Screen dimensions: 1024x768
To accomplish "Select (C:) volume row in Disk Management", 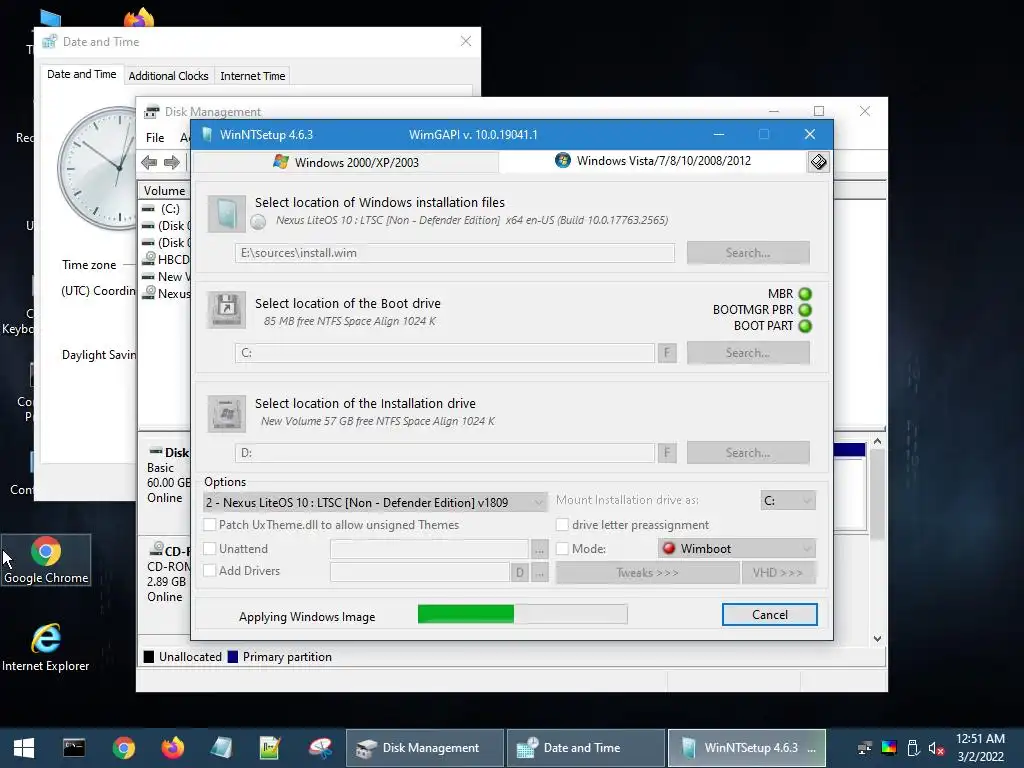I will [165, 209].
